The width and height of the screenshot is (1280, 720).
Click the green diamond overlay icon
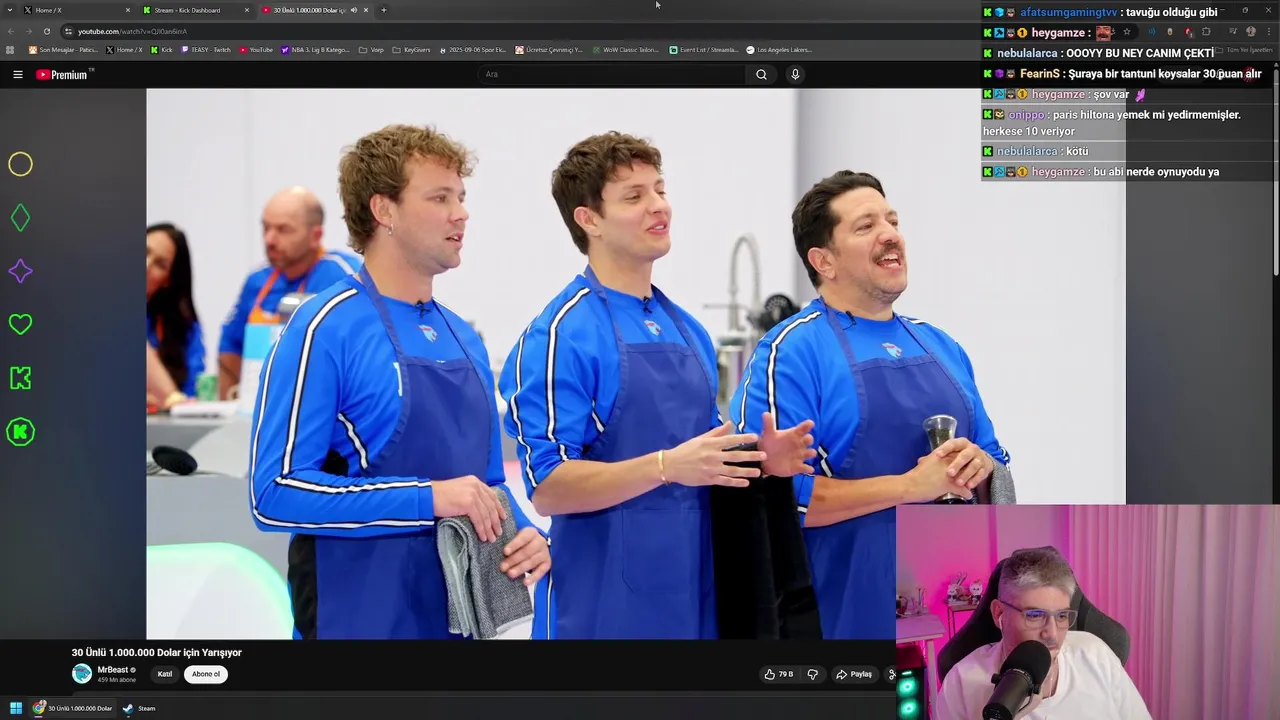click(20, 218)
